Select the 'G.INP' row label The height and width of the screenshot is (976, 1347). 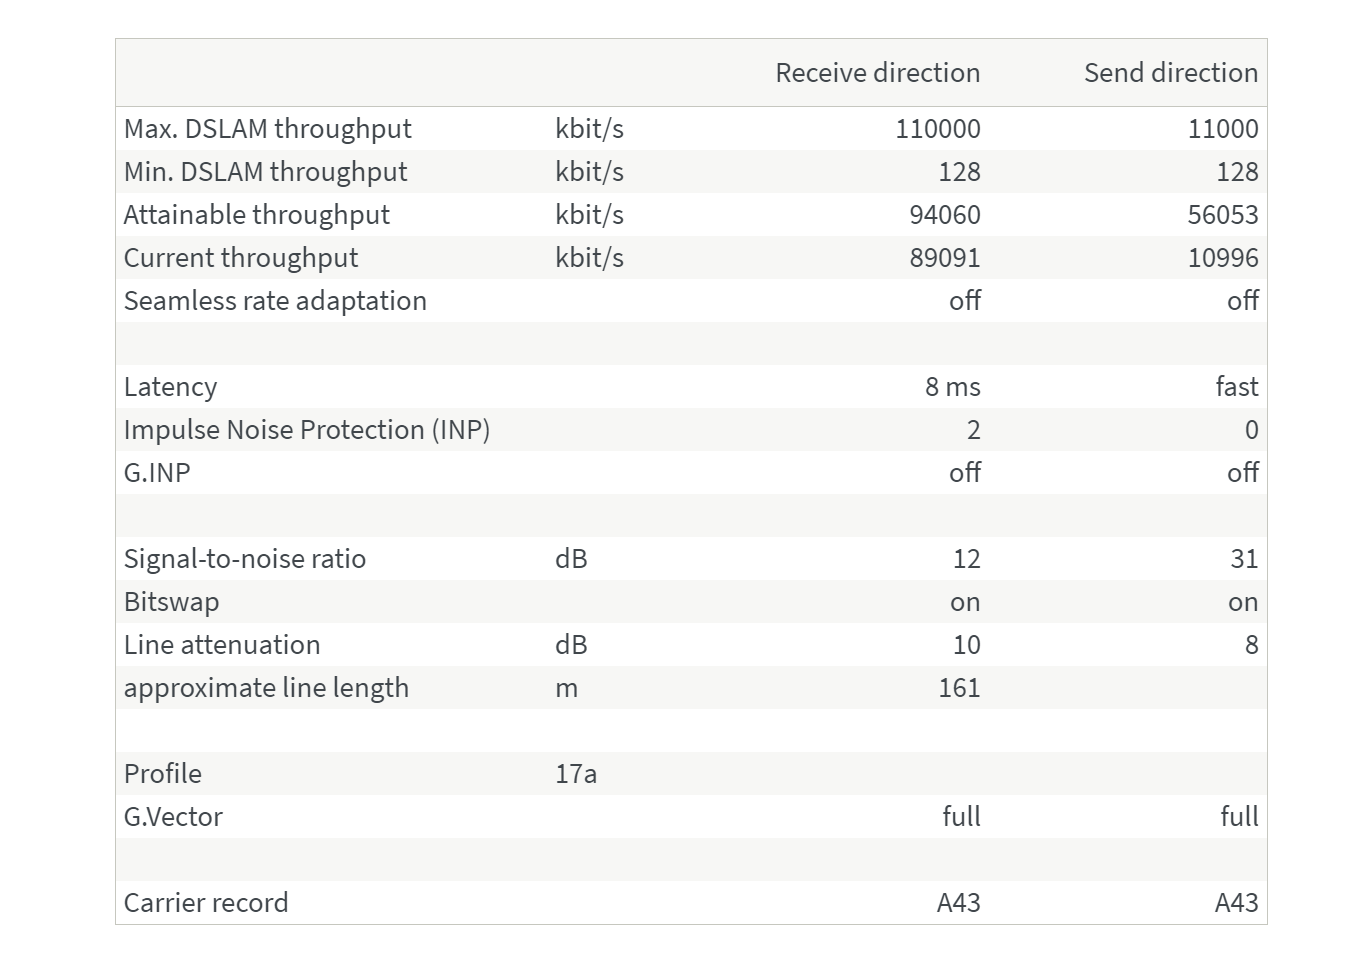click(x=157, y=473)
